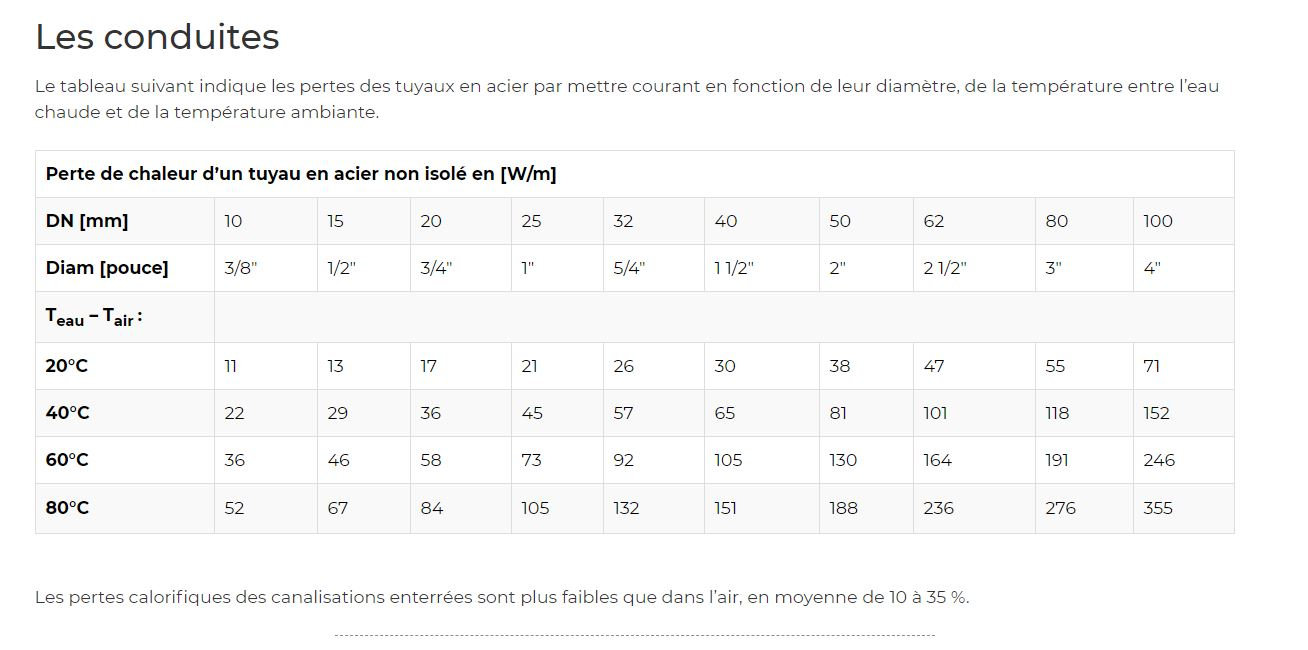
Task: Click the intro paragraph about steel pipe losses
Action: [x=626, y=99]
